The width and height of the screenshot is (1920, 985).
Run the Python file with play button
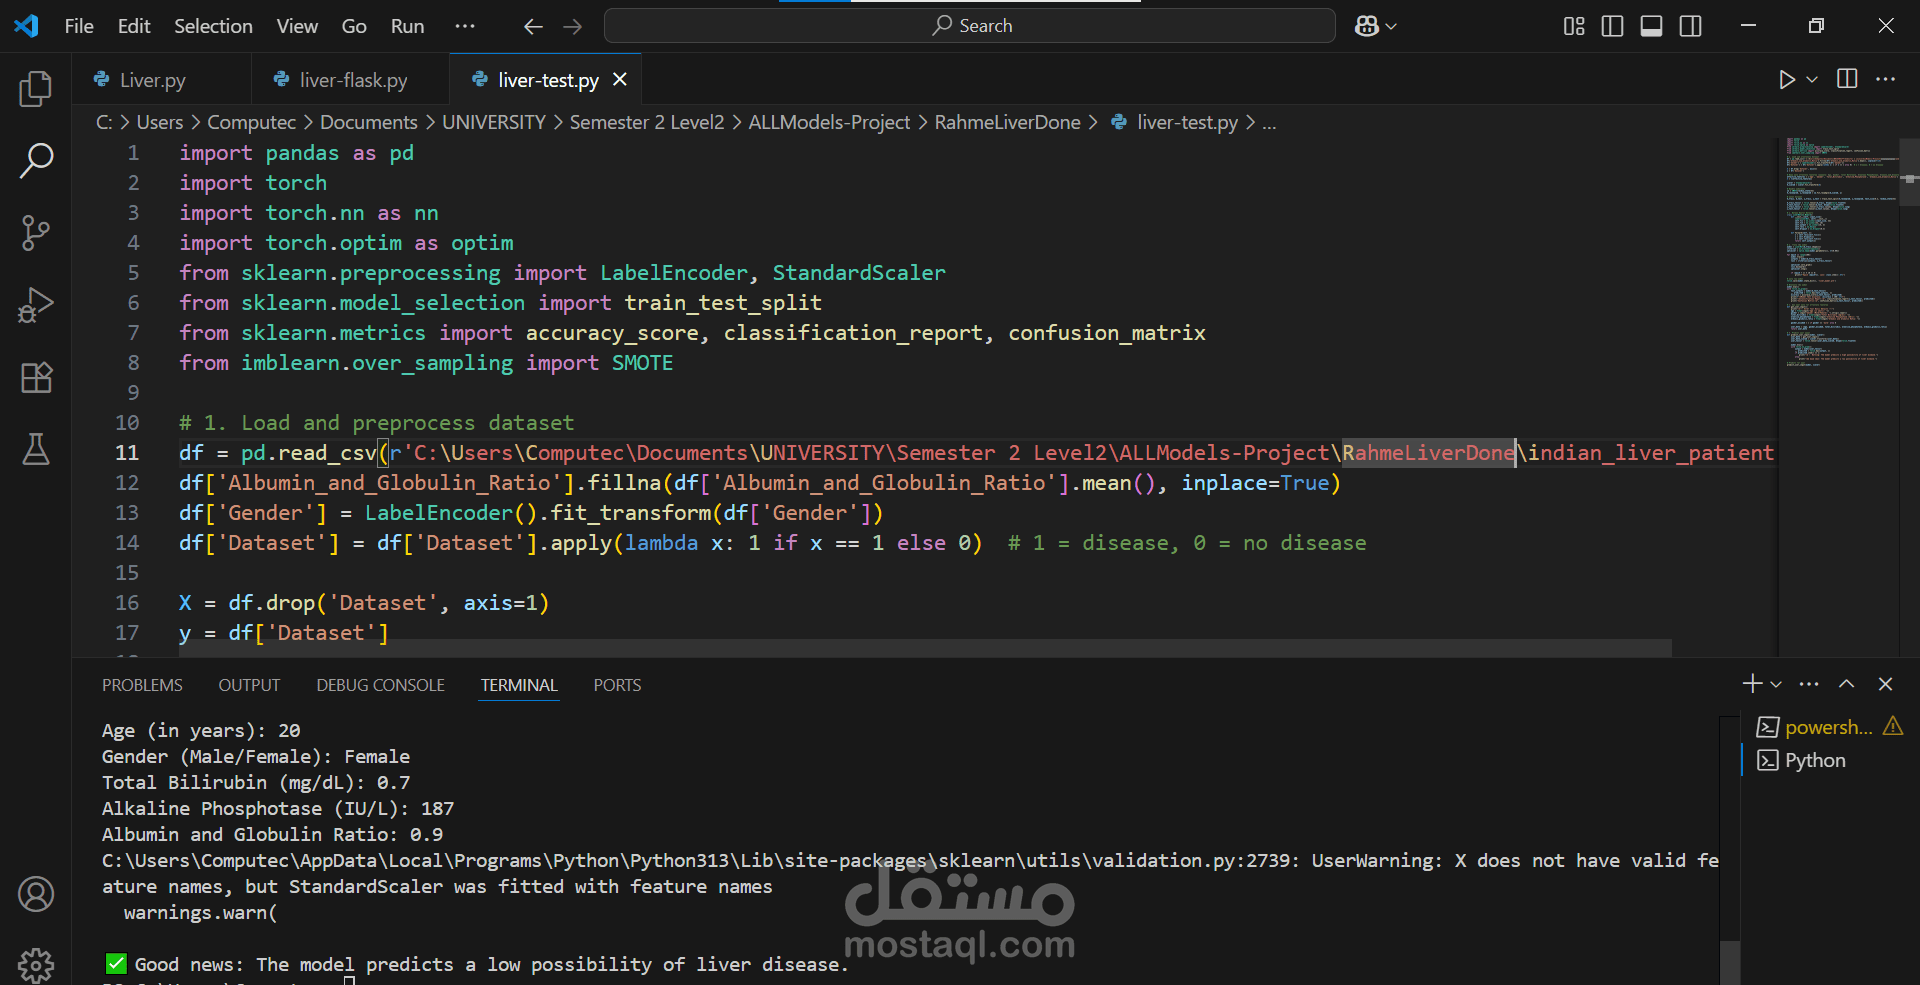(x=1787, y=79)
